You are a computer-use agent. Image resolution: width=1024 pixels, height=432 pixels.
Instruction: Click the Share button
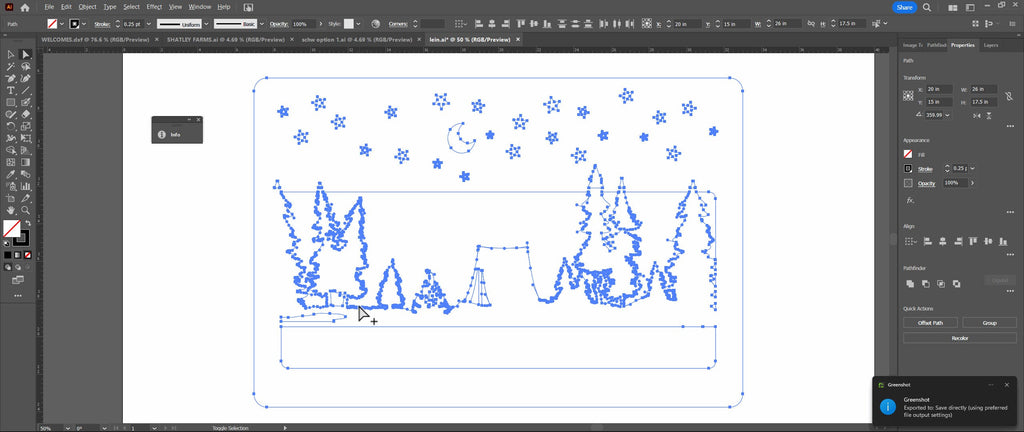904,7
